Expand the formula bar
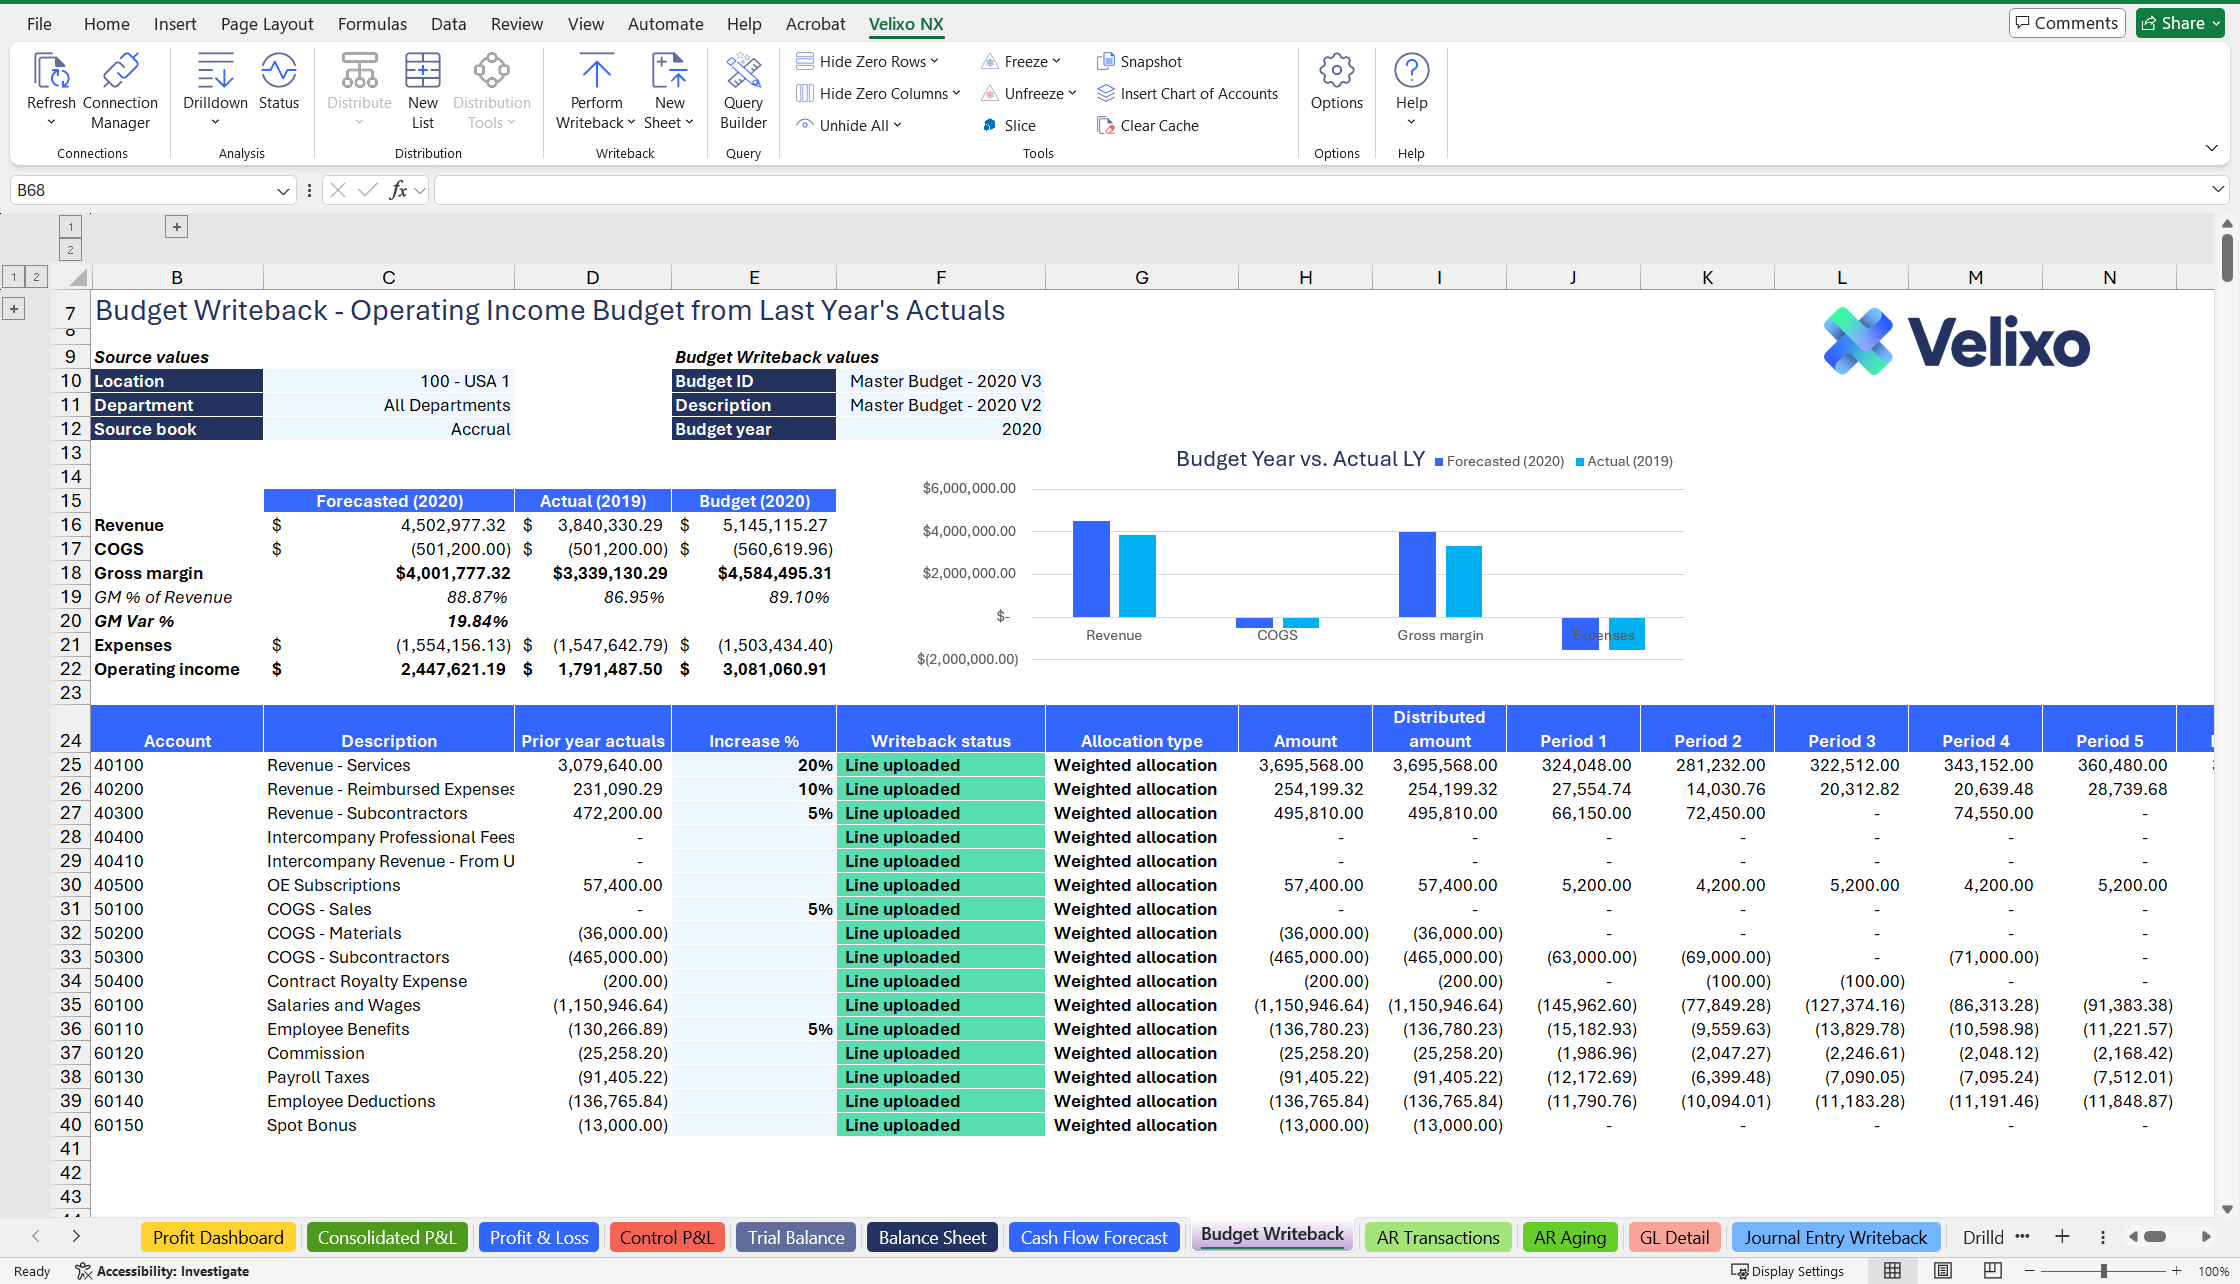 point(2218,189)
